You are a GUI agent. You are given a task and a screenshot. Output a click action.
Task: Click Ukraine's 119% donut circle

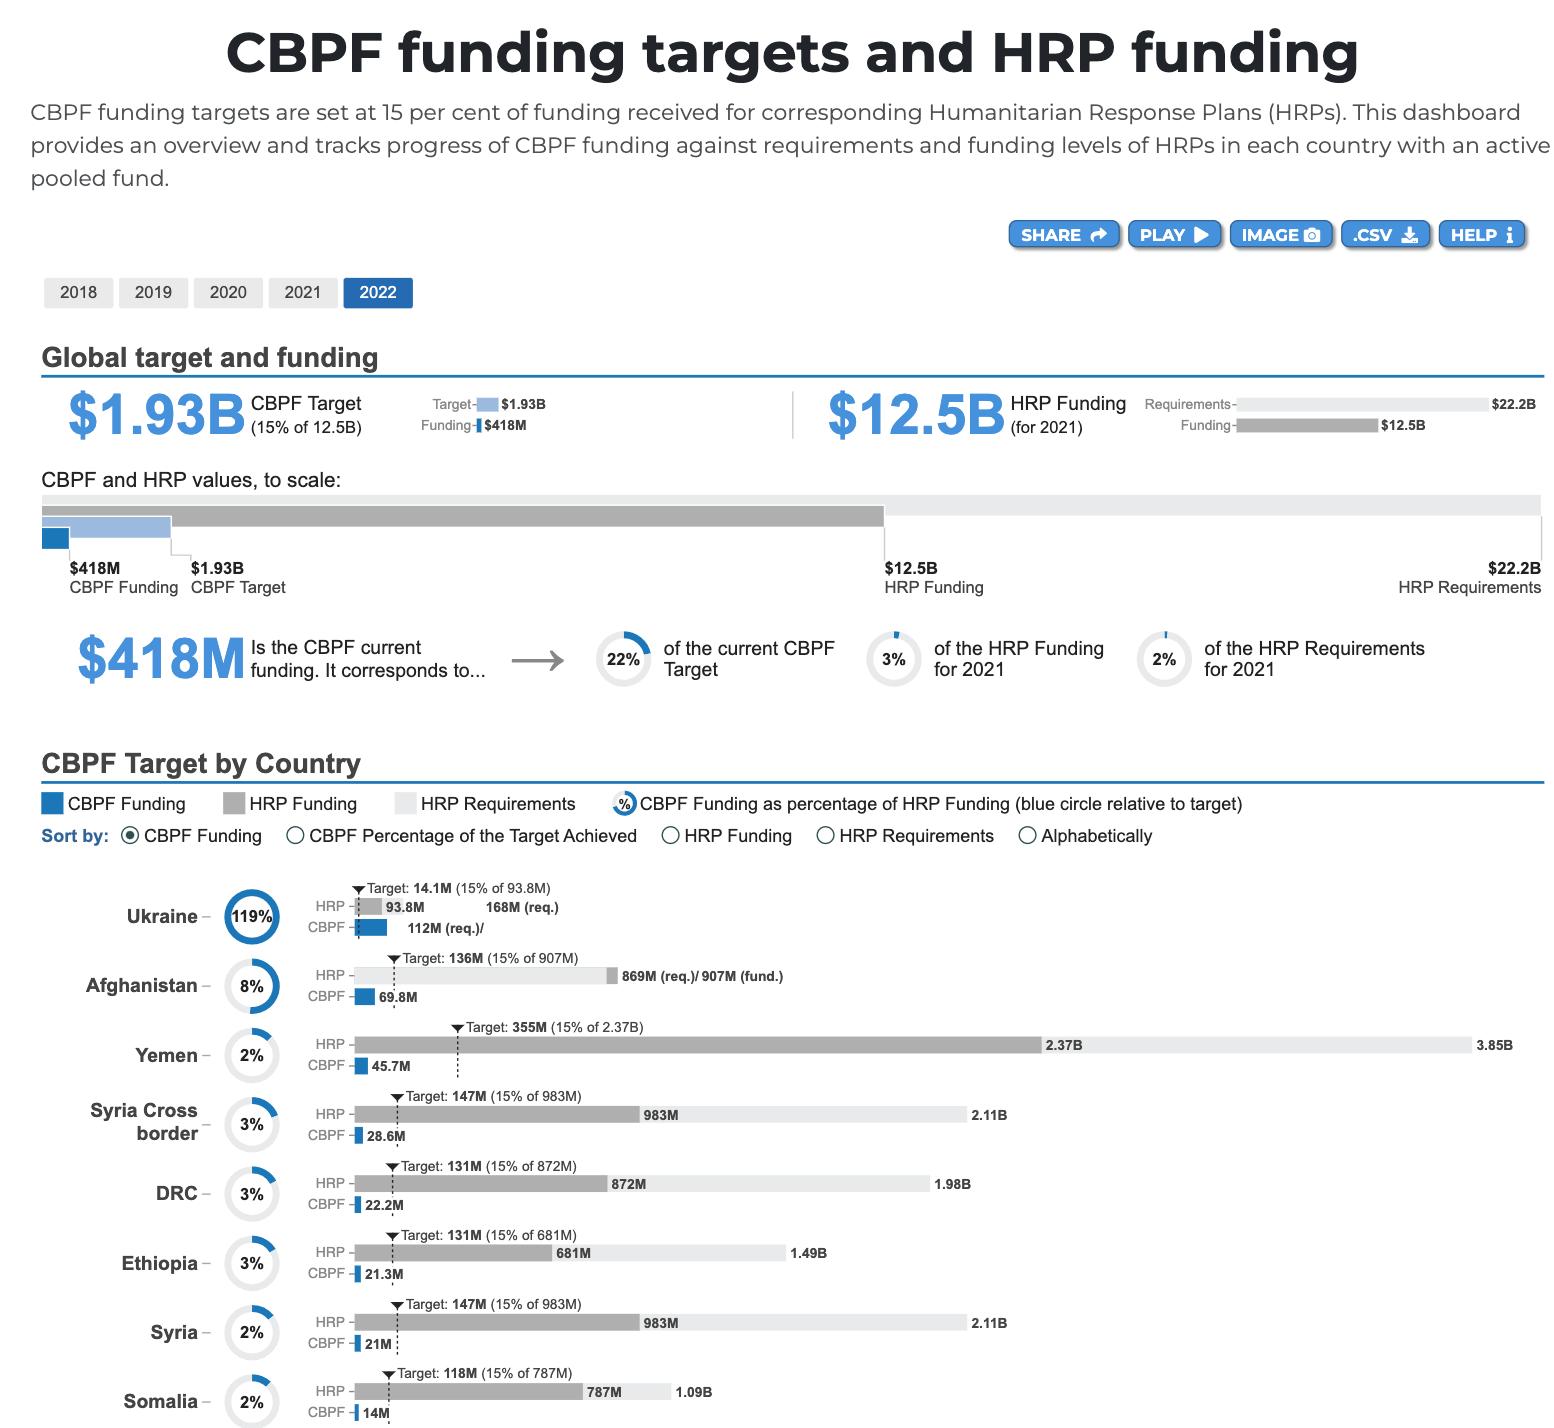click(252, 917)
